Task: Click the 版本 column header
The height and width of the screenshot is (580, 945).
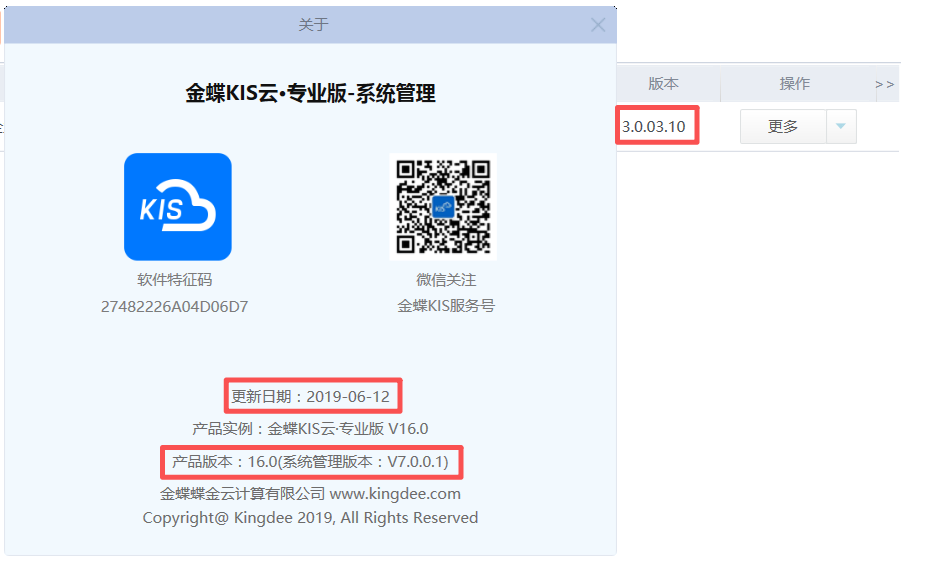Action: (663, 84)
